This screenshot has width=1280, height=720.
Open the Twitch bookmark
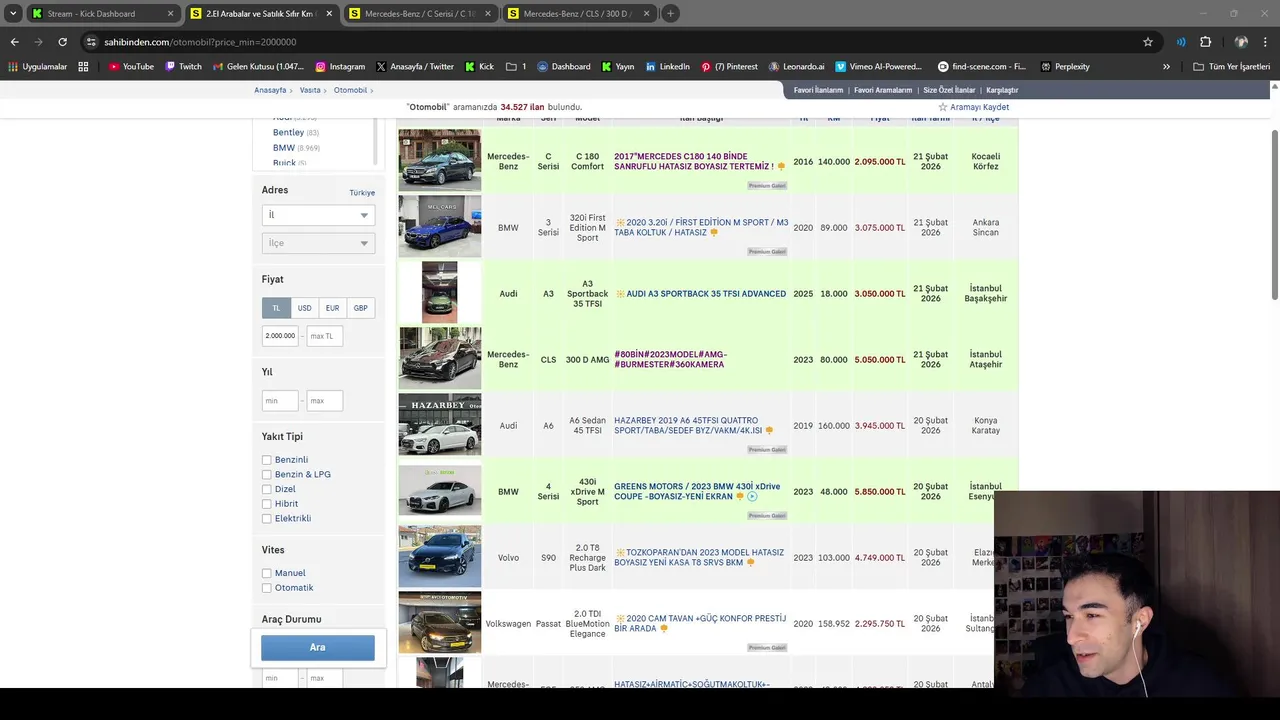pyautogui.click(x=183, y=67)
